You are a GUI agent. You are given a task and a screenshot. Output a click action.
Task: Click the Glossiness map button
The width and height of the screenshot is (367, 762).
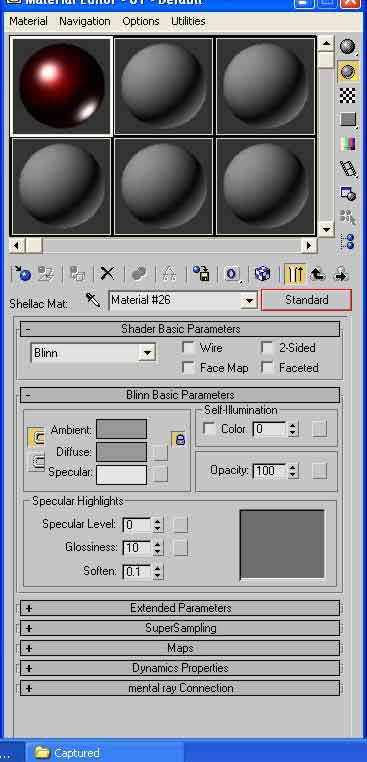click(x=180, y=548)
